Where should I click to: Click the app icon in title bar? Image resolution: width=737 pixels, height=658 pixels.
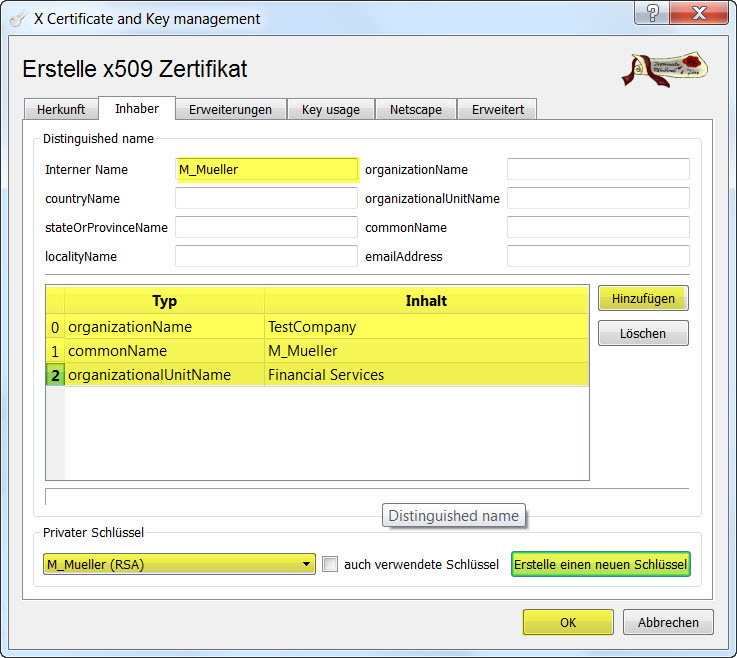pos(17,18)
